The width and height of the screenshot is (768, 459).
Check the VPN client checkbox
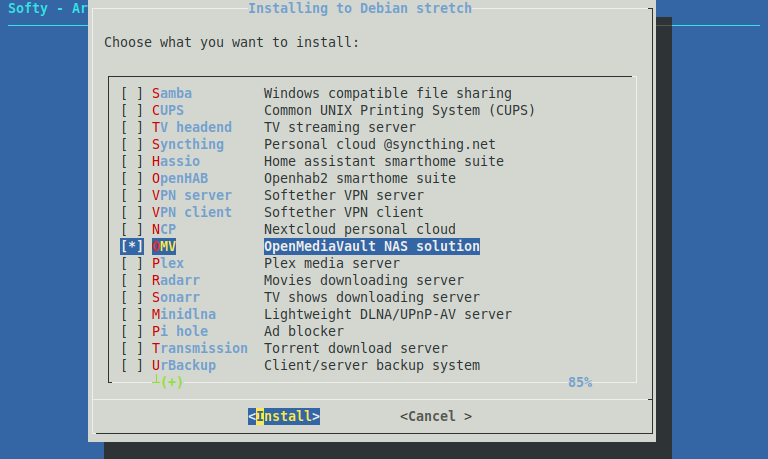pos(132,212)
